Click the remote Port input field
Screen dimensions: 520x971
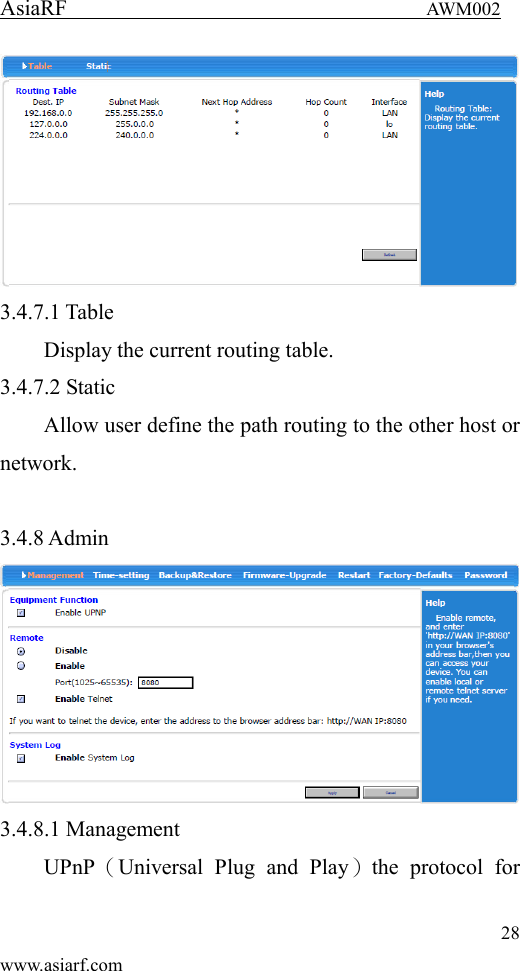pos(165,682)
